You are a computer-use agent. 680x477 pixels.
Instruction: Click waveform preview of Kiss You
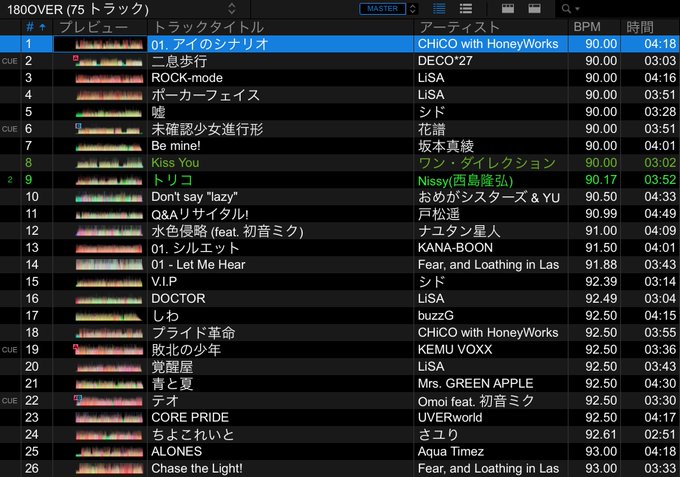[x=109, y=163]
